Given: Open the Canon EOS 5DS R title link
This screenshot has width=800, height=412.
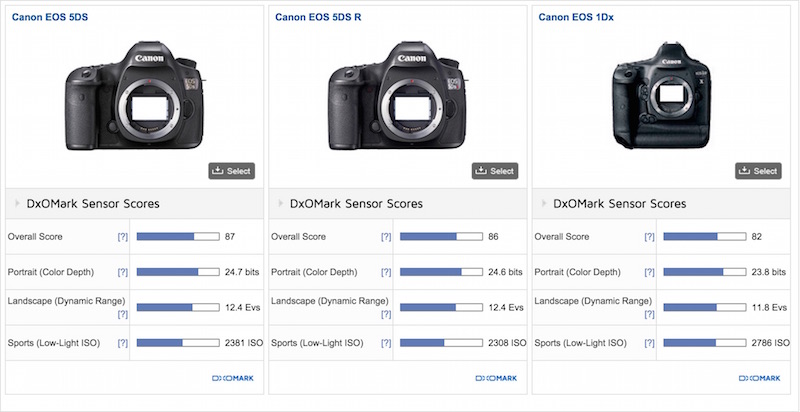Looking at the screenshot, I should point(318,17).
